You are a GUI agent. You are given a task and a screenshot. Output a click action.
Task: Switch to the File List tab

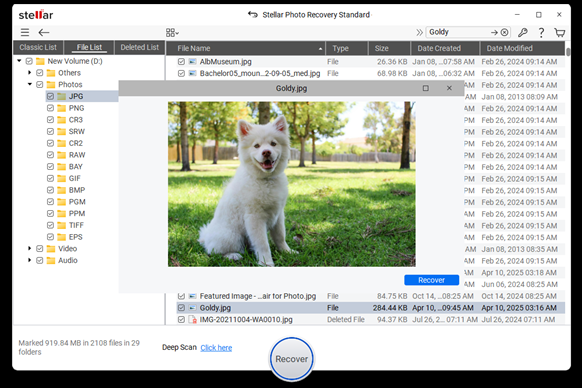click(89, 48)
